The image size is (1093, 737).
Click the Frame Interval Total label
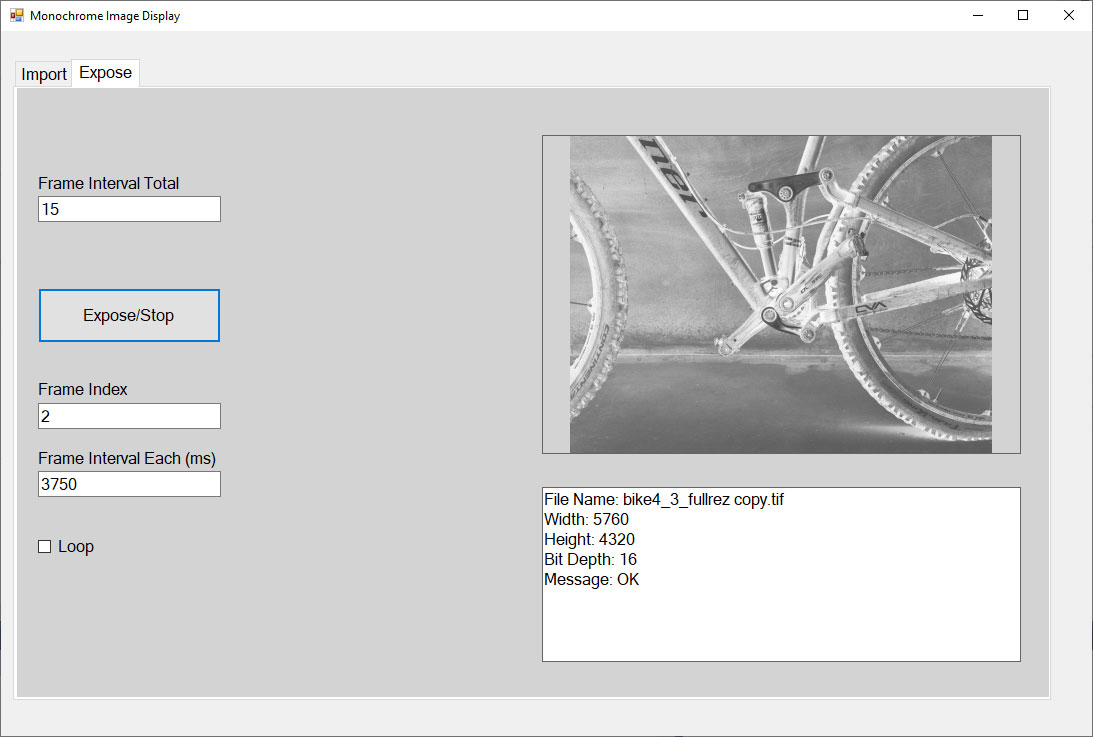coord(109,183)
